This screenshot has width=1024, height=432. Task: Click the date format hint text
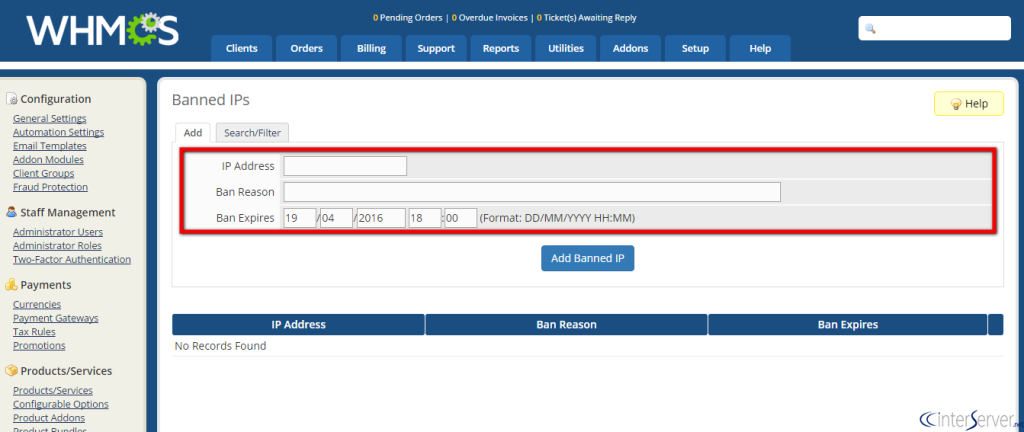[557, 218]
